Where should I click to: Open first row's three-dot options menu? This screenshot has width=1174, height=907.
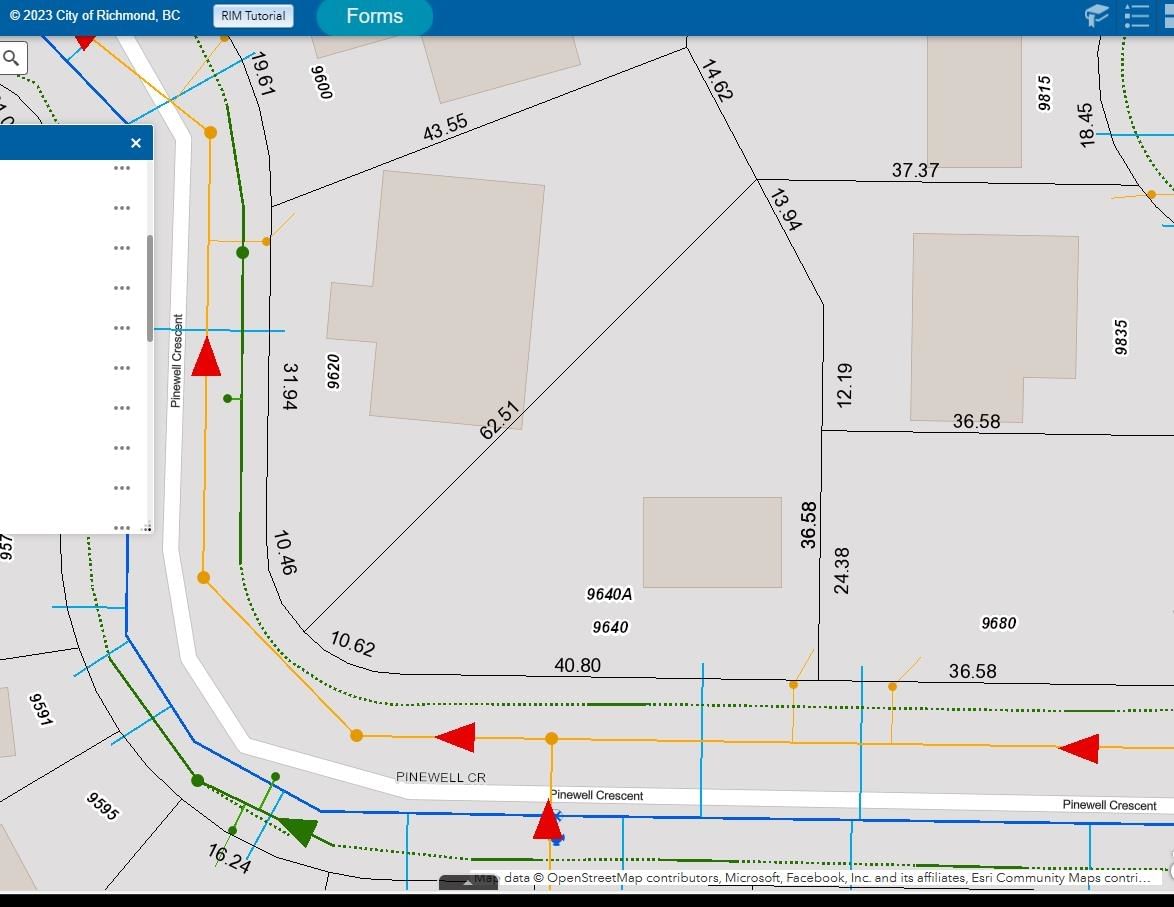122,168
